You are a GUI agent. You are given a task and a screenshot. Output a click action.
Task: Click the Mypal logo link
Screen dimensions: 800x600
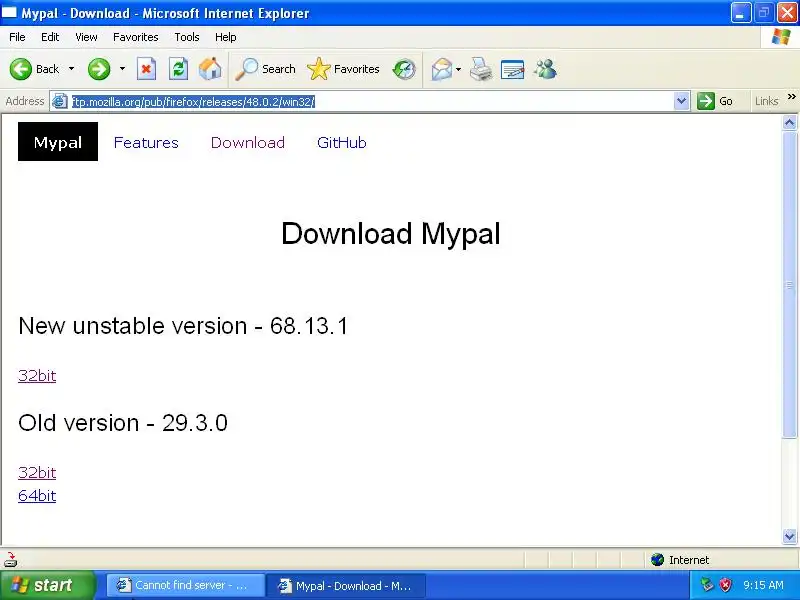pyautogui.click(x=58, y=142)
